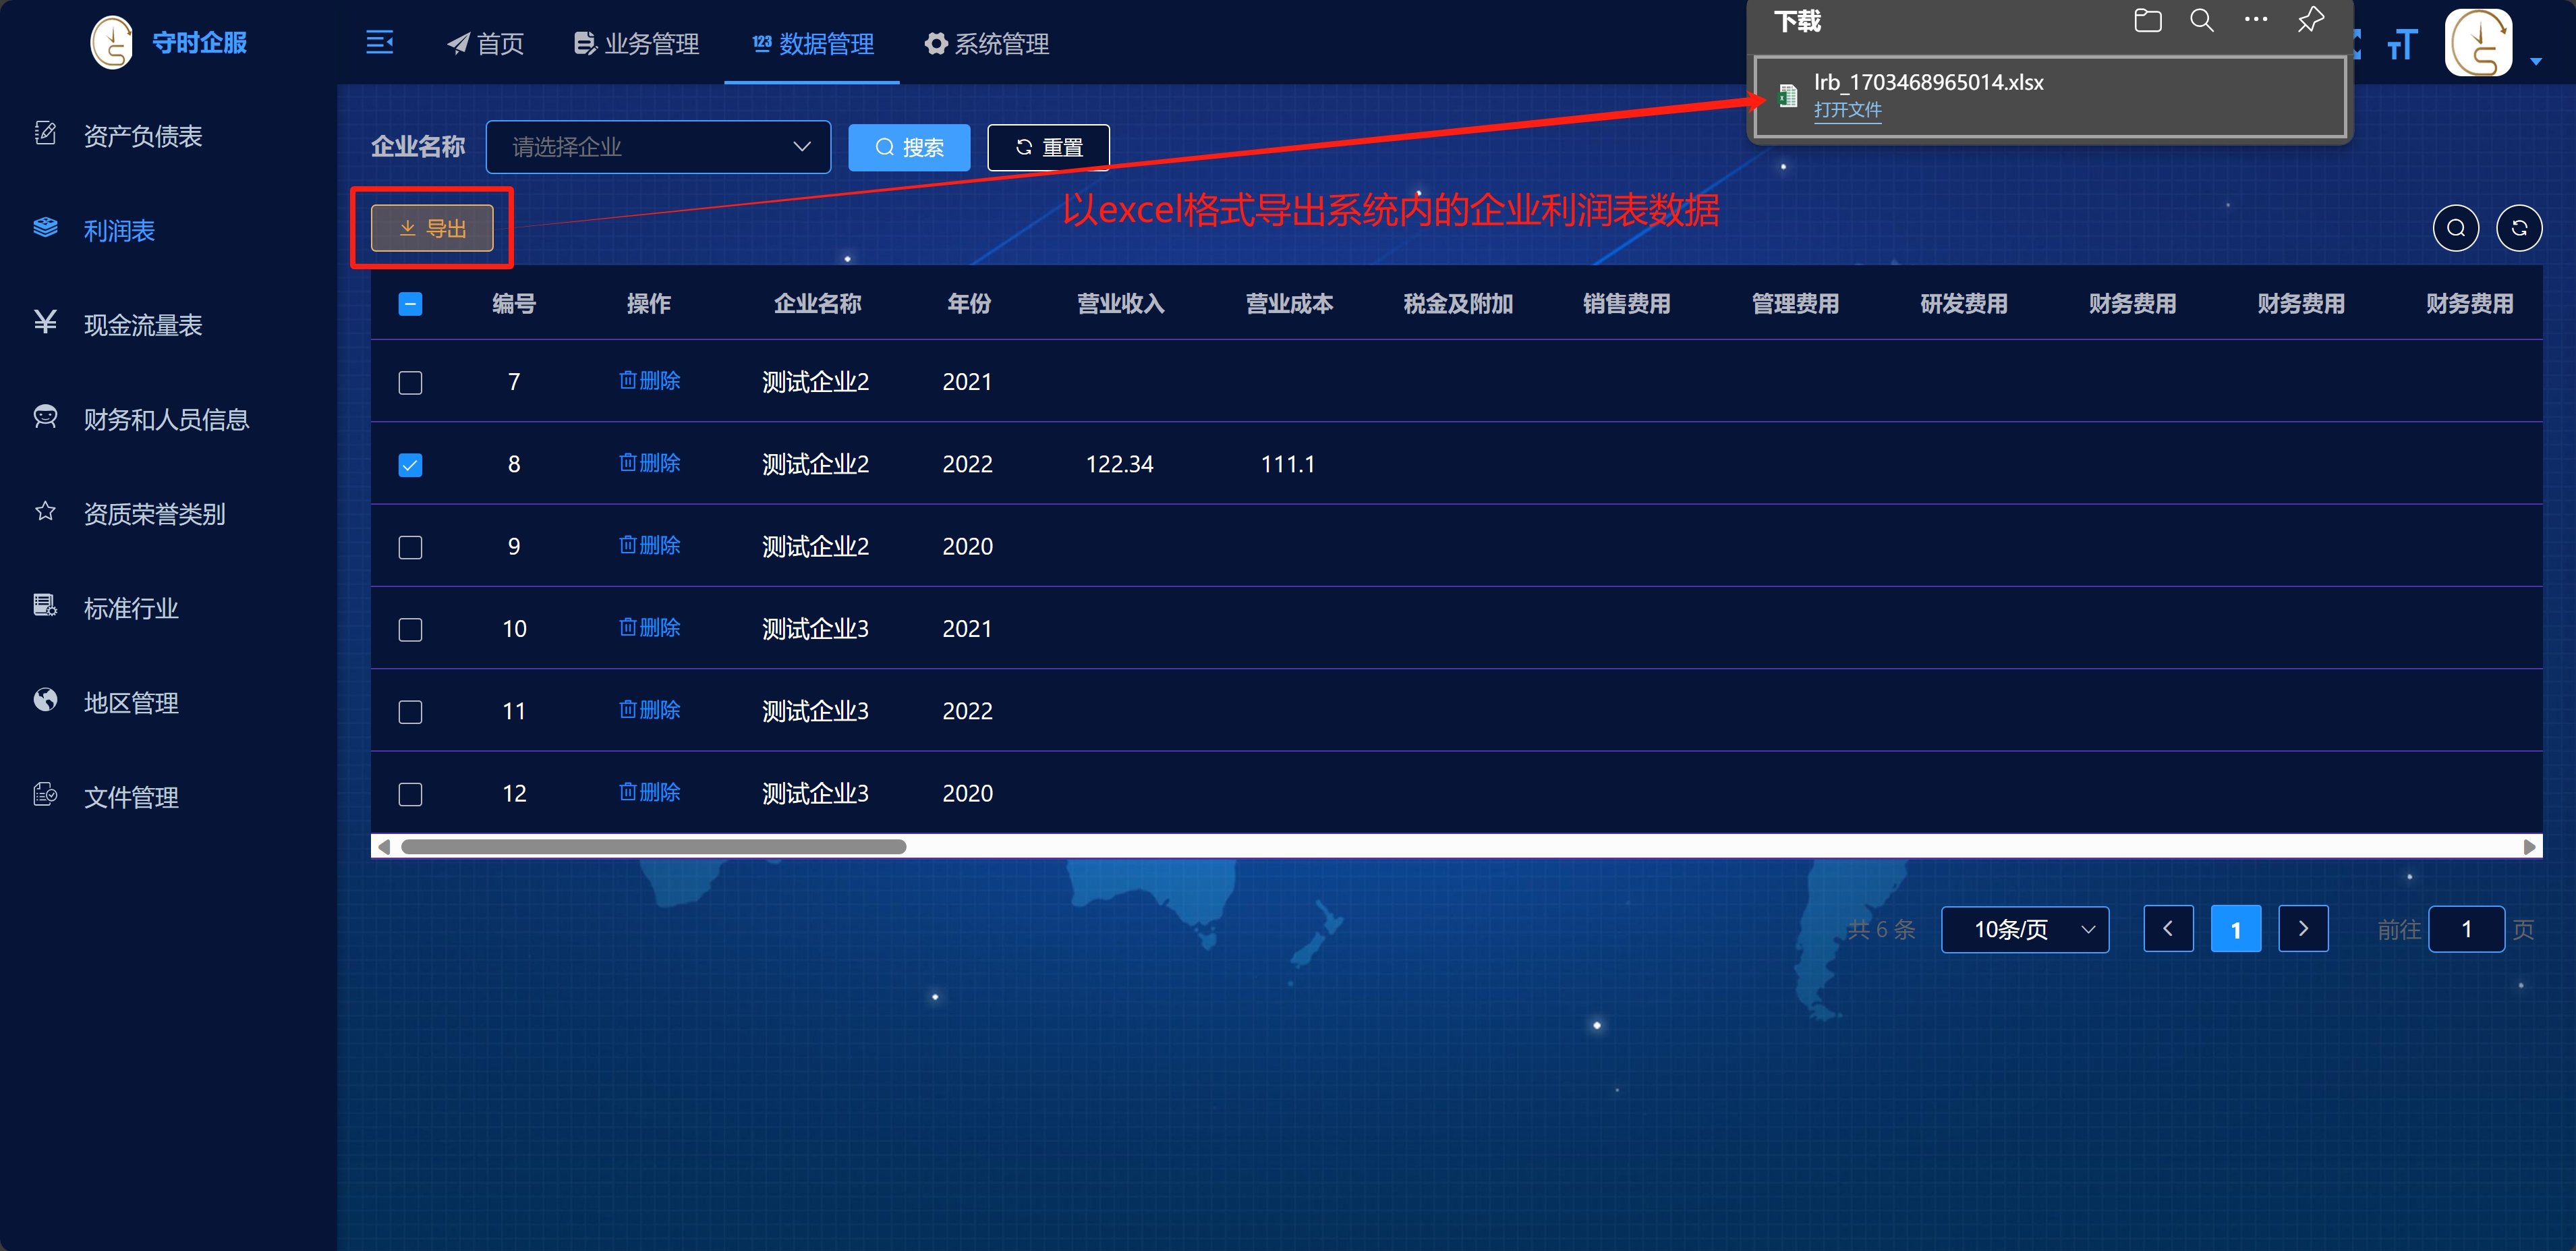Toggle the table search circle icon
The image size is (2576, 1251).
(x=2456, y=229)
